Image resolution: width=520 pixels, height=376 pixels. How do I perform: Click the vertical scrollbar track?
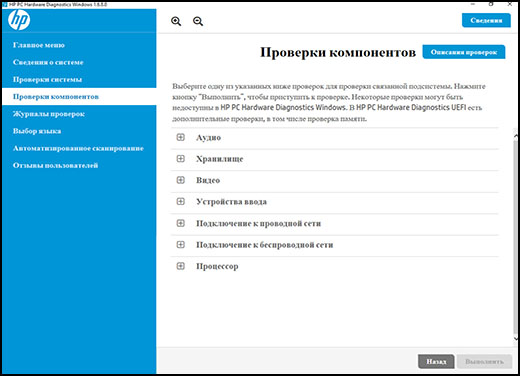click(516, 237)
